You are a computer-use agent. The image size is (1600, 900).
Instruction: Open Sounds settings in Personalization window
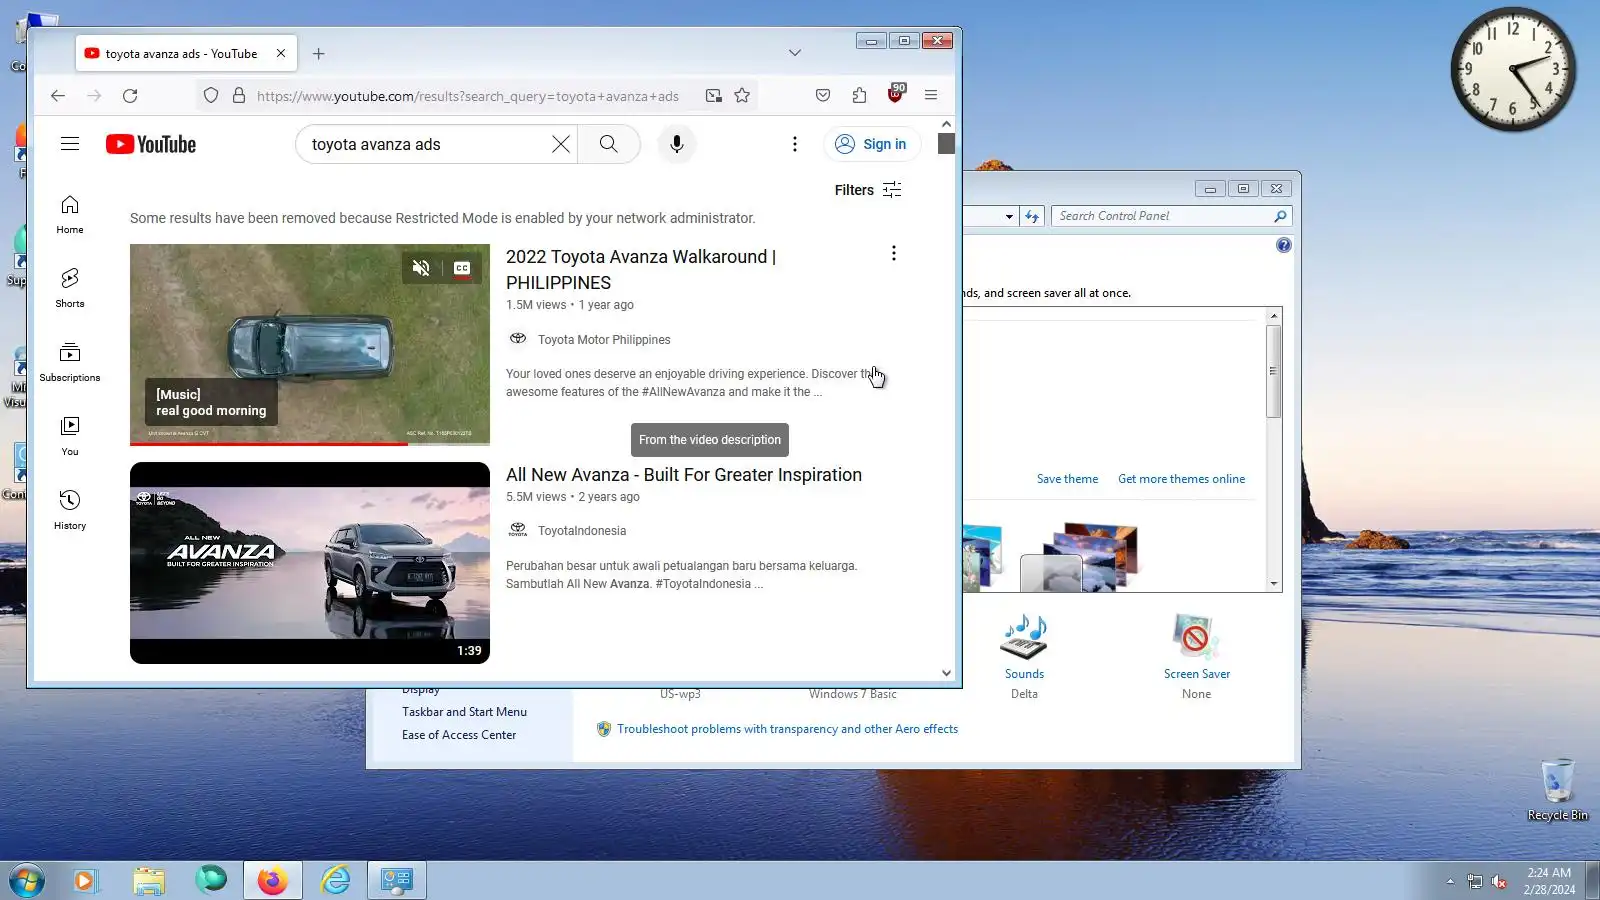click(x=1024, y=656)
